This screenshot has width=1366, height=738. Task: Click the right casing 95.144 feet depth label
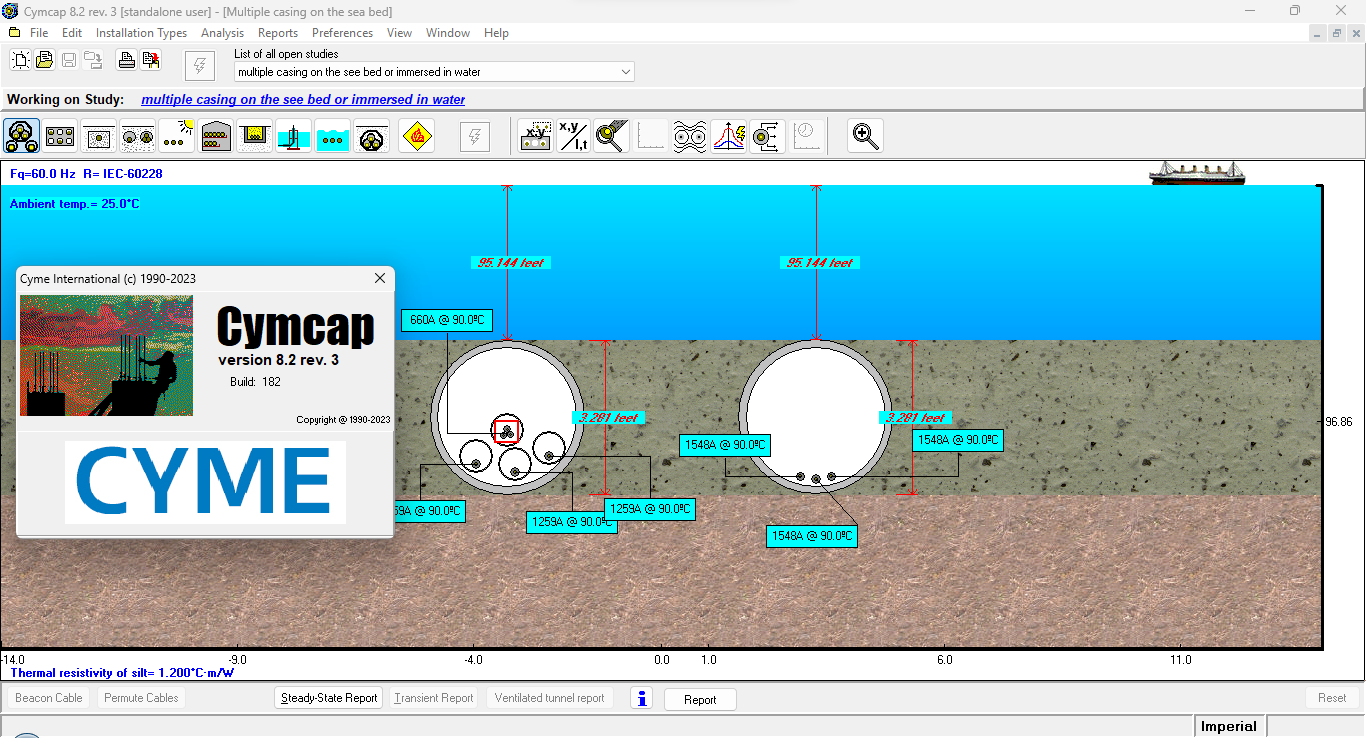coord(820,263)
